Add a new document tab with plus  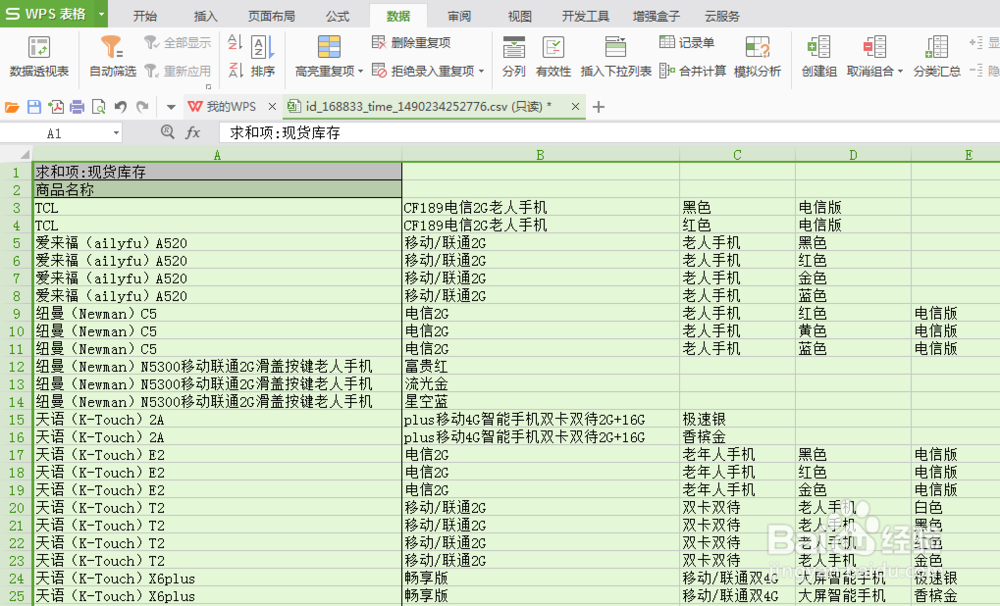(598, 107)
